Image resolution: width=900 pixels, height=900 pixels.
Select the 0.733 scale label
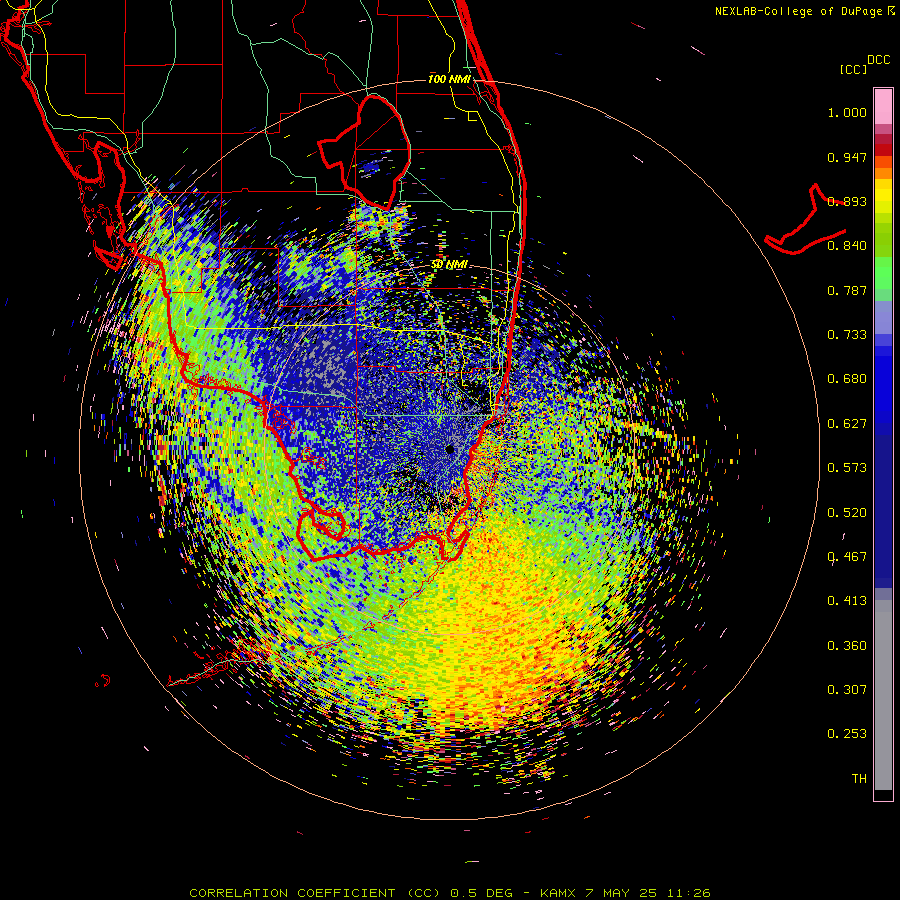pos(847,335)
